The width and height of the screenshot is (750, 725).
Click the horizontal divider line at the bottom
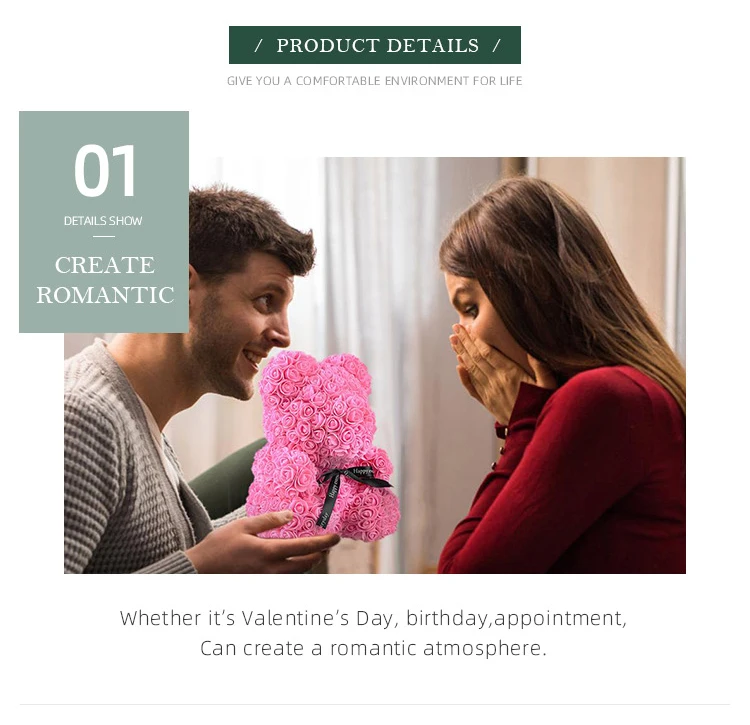[x=375, y=704]
